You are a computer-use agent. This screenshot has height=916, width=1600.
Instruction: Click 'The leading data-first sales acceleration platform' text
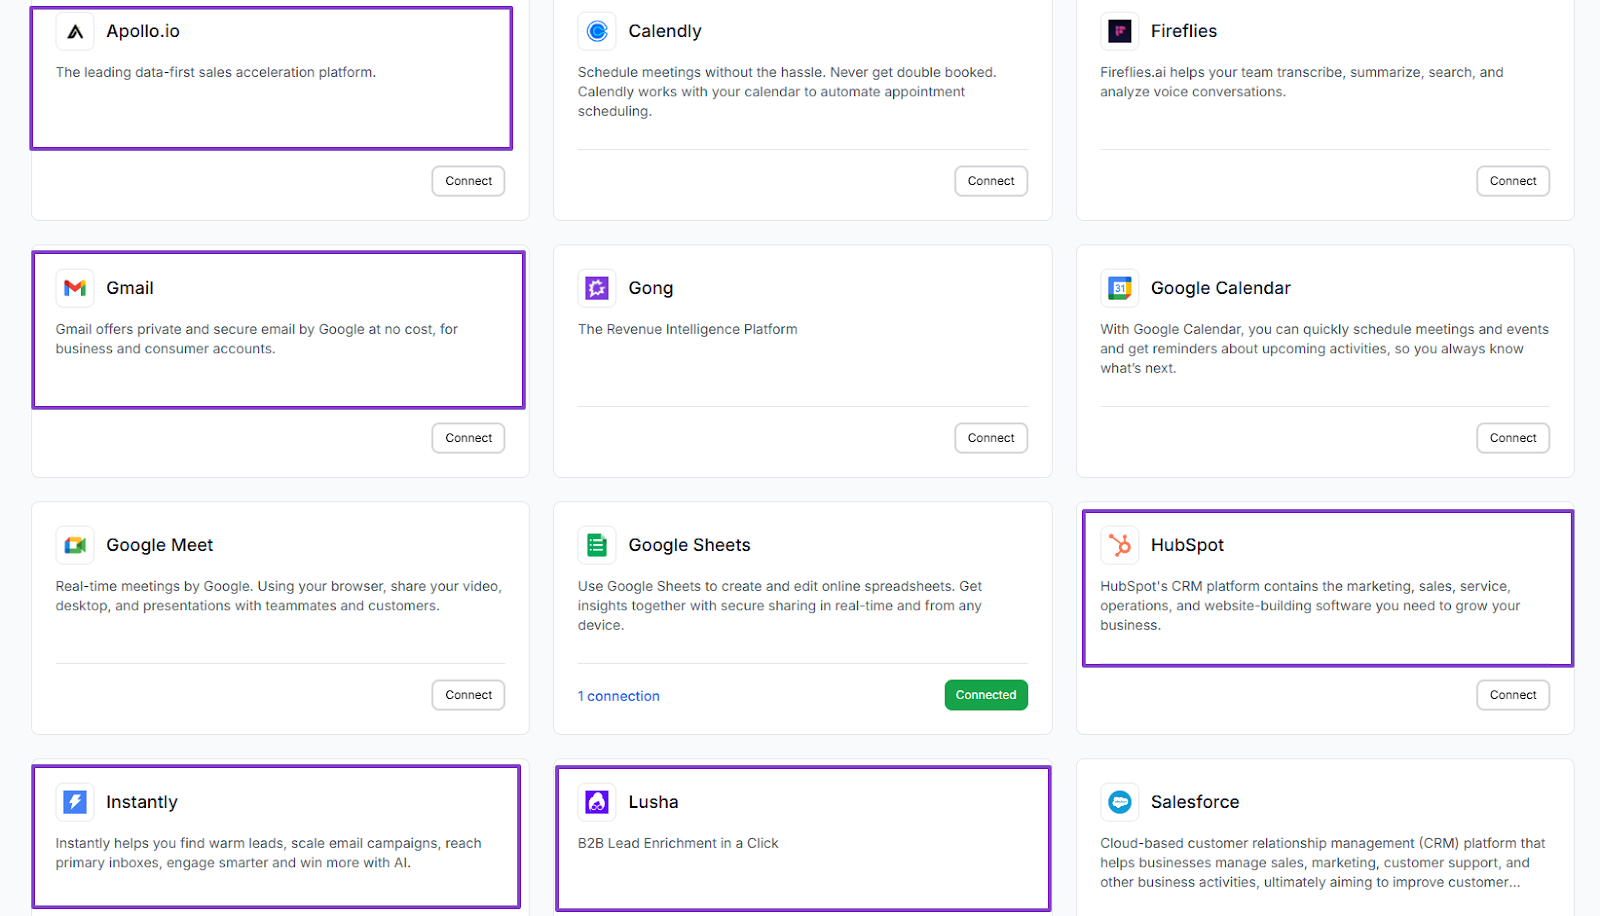(x=216, y=72)
